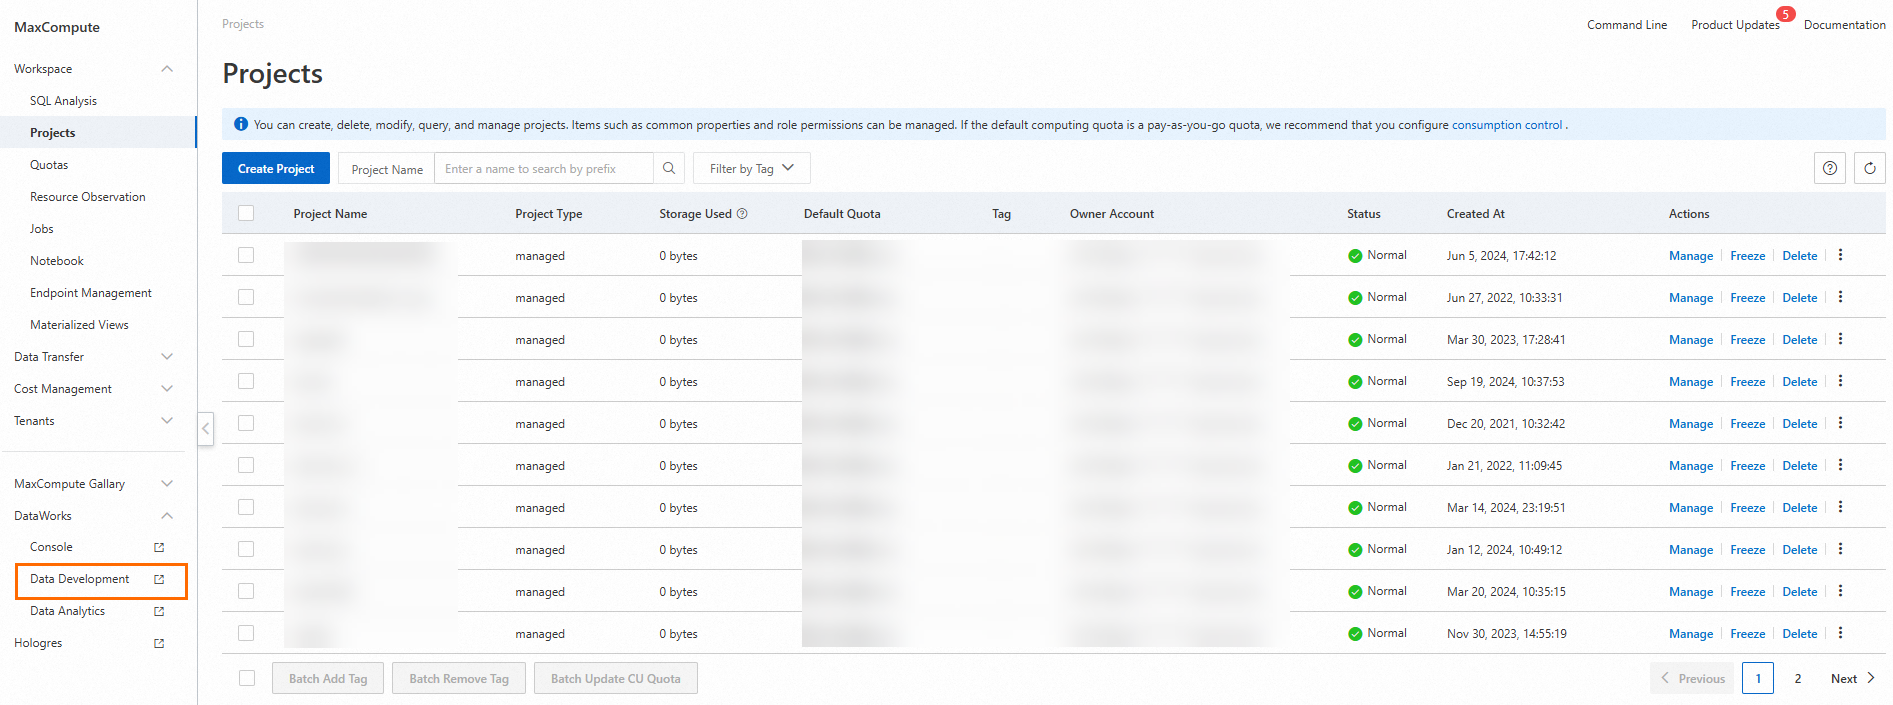Screen dimensions: 1893x705
Task: Focus the project name search field
Action: tap(544, 168)
